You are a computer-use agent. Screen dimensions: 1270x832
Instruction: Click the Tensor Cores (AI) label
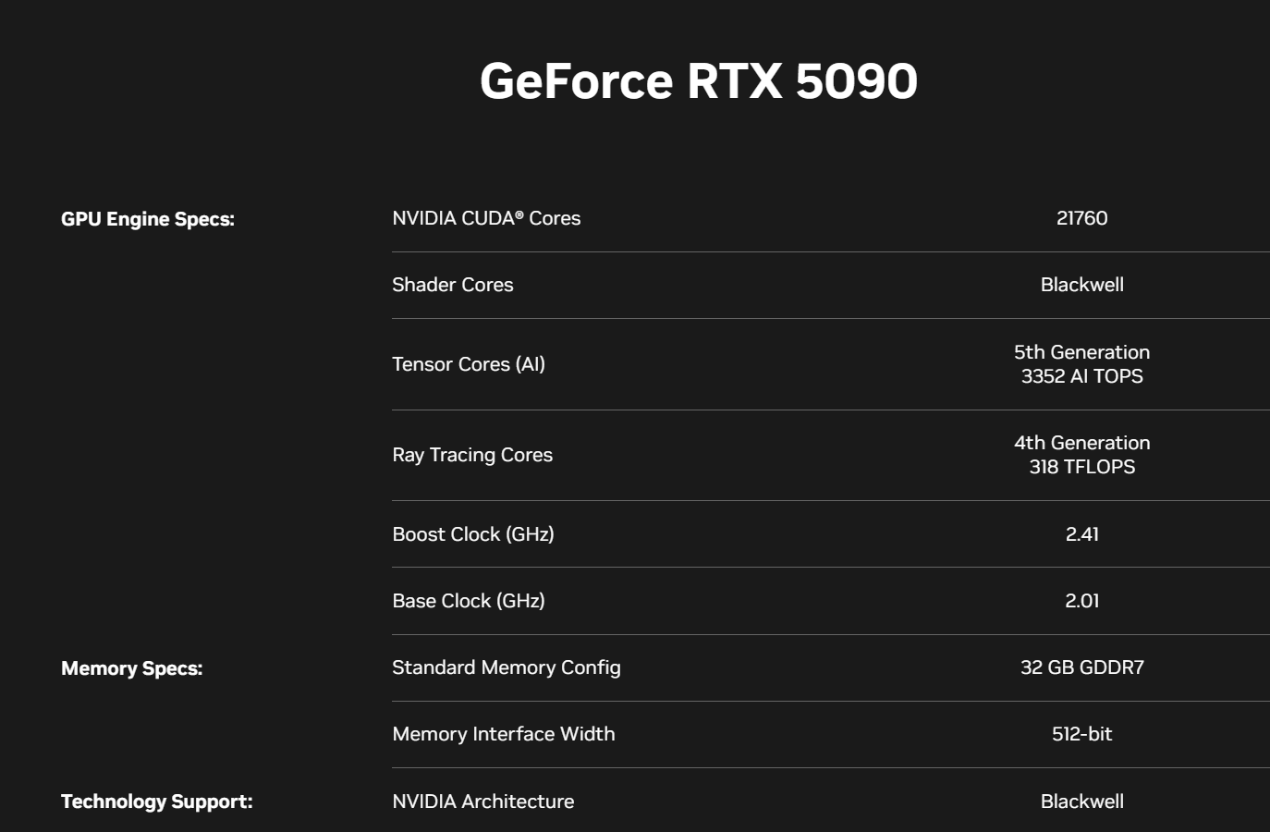[x=468, y=364]
